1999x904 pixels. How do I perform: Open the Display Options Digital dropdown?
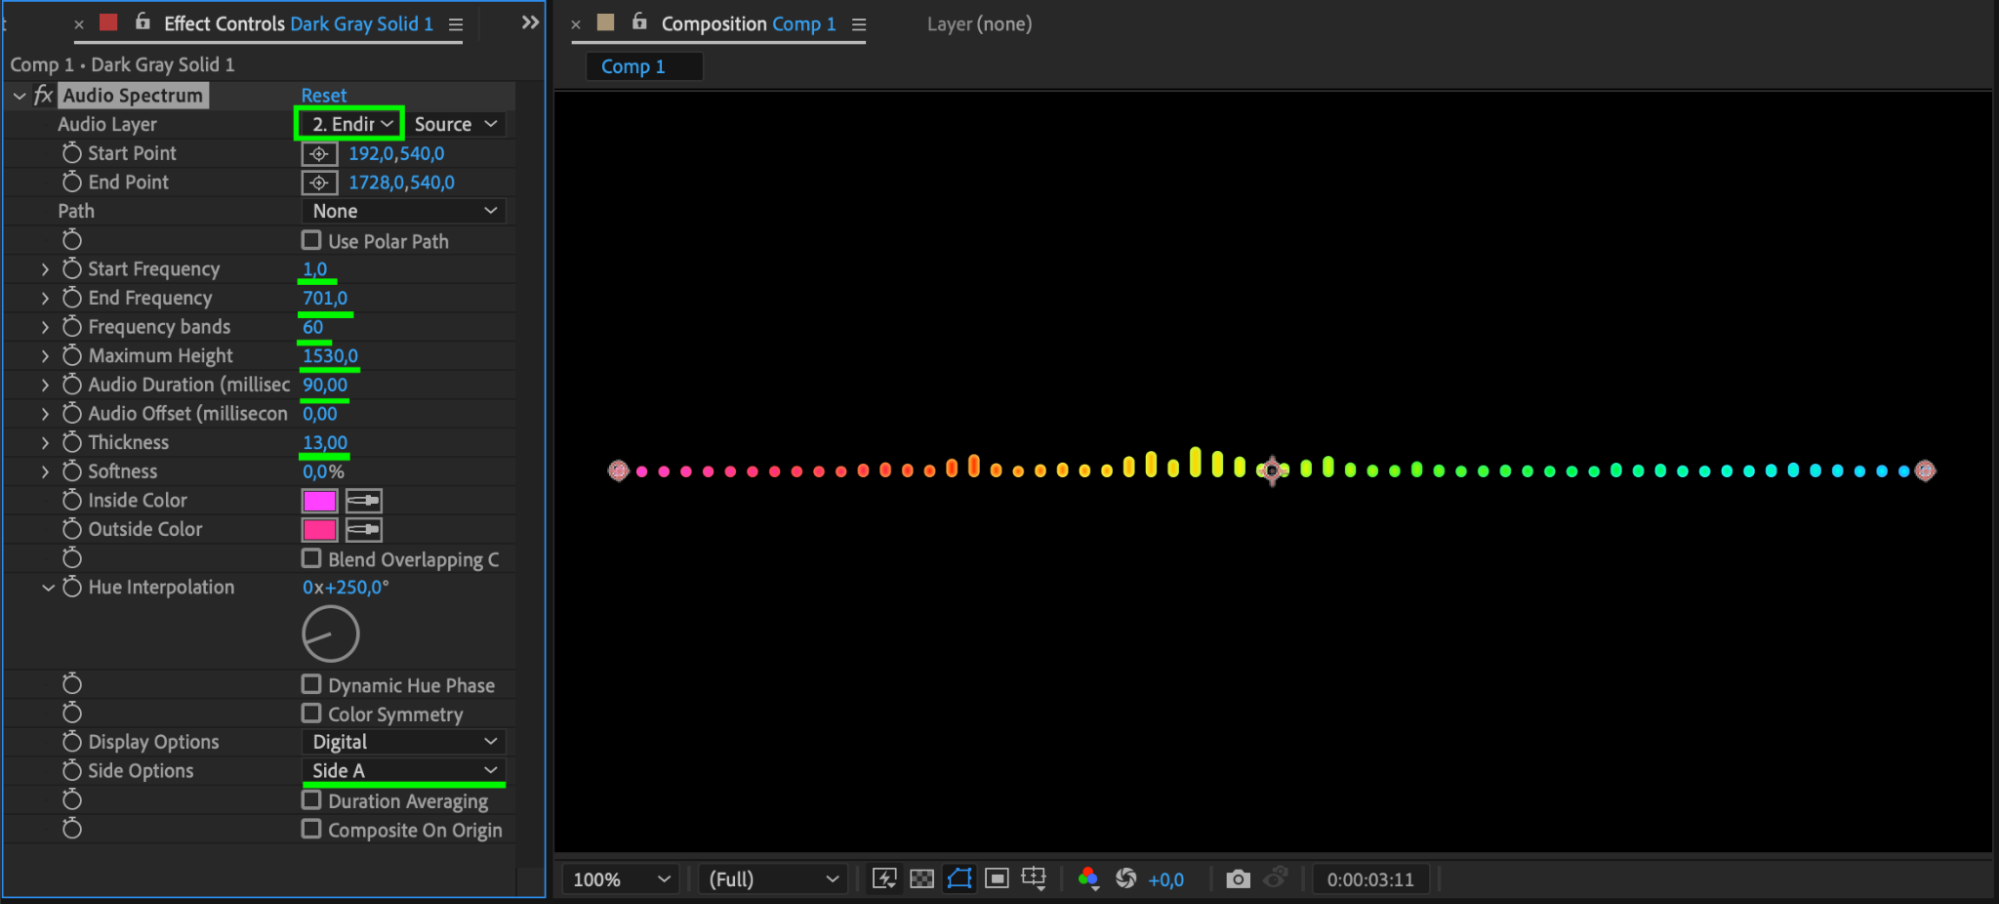403,742
